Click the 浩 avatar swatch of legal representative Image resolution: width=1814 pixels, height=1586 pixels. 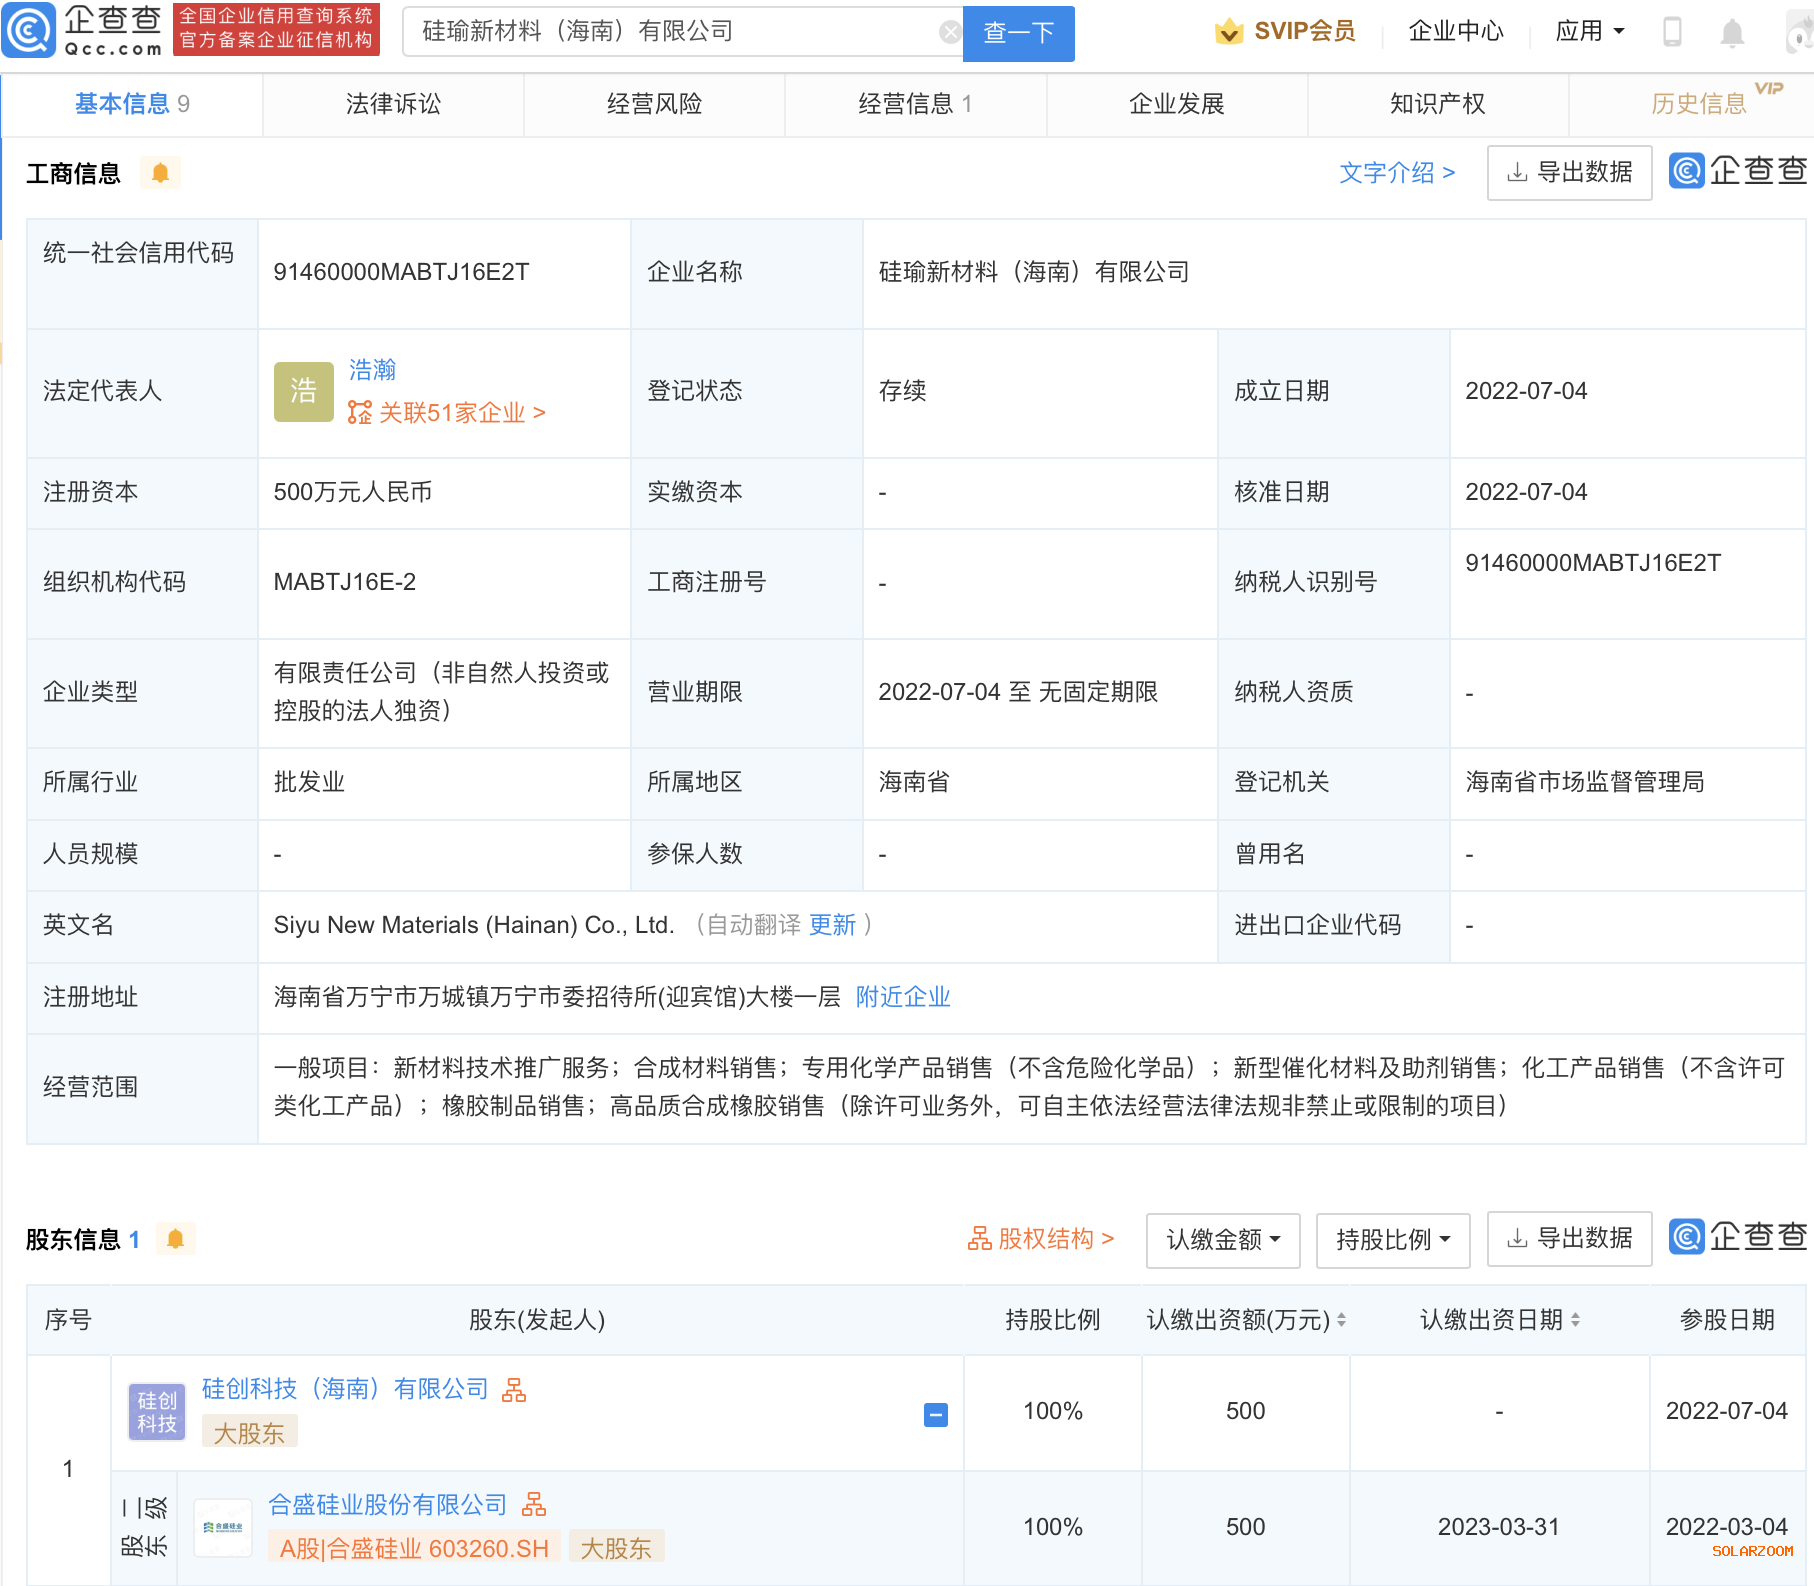pos(303,391)
